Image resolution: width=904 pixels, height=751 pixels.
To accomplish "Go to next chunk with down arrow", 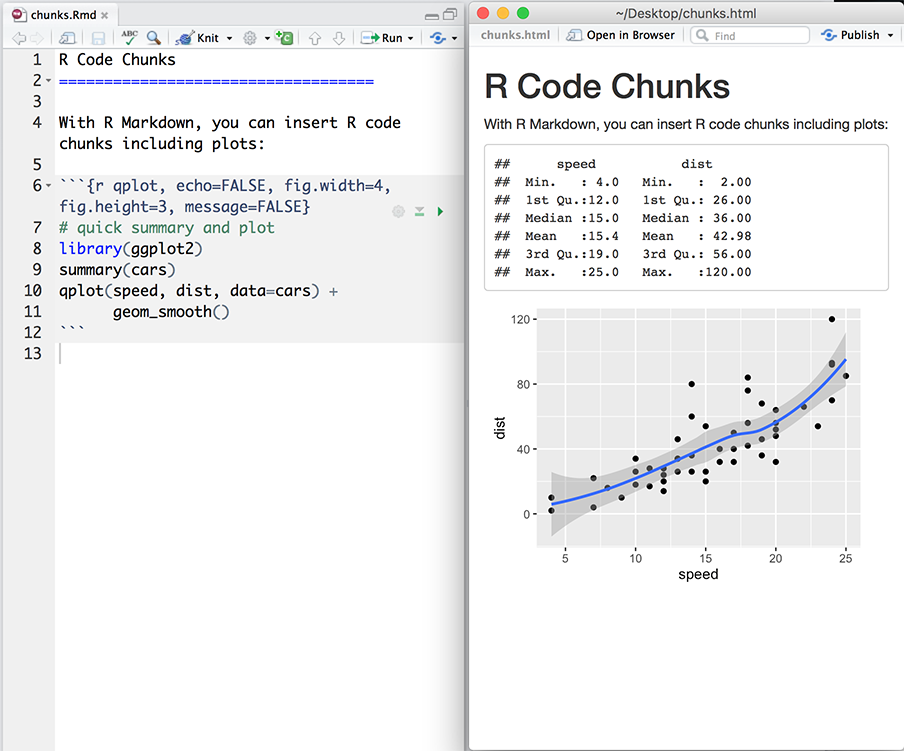I will coord(339,39).
